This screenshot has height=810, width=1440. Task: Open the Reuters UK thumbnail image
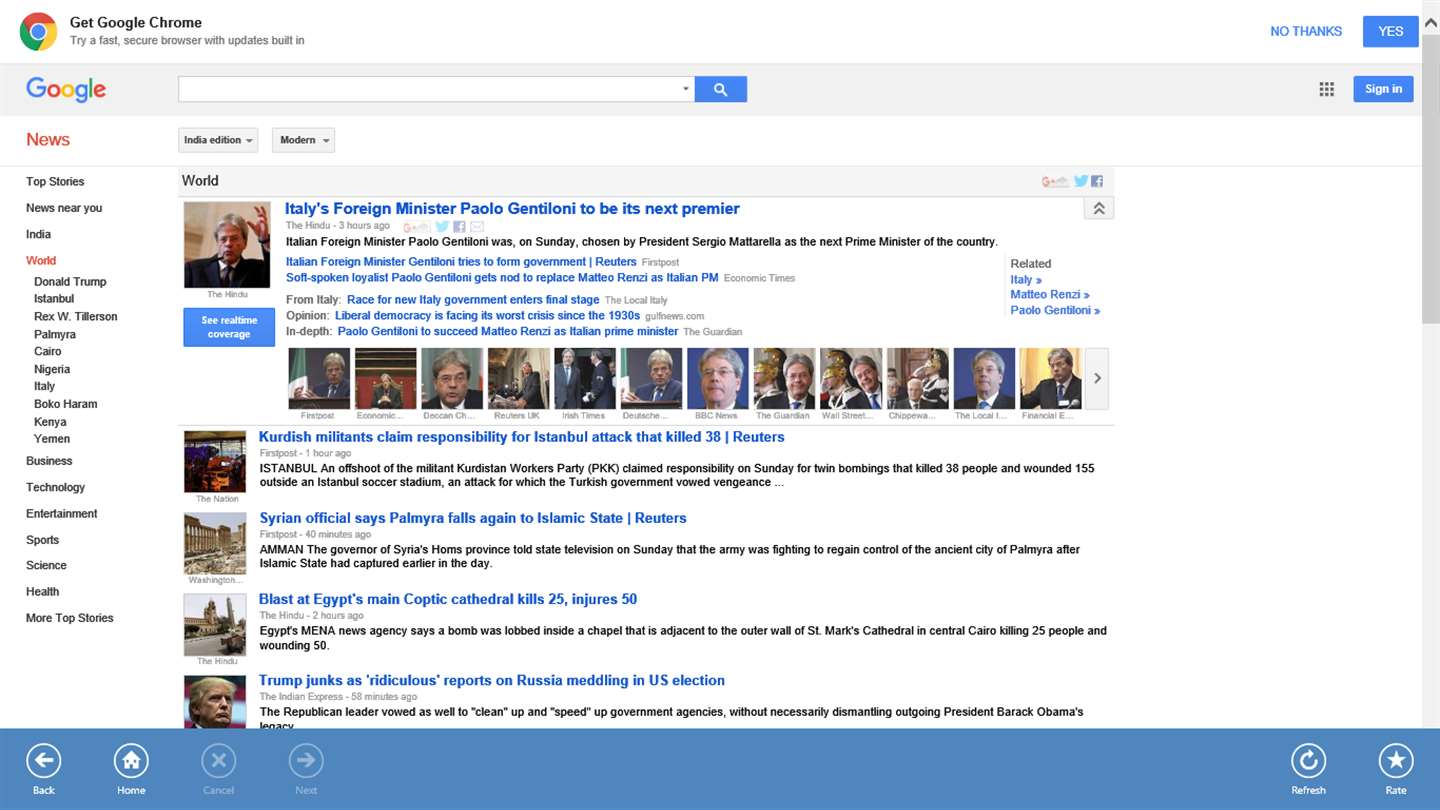click(518, 378)
